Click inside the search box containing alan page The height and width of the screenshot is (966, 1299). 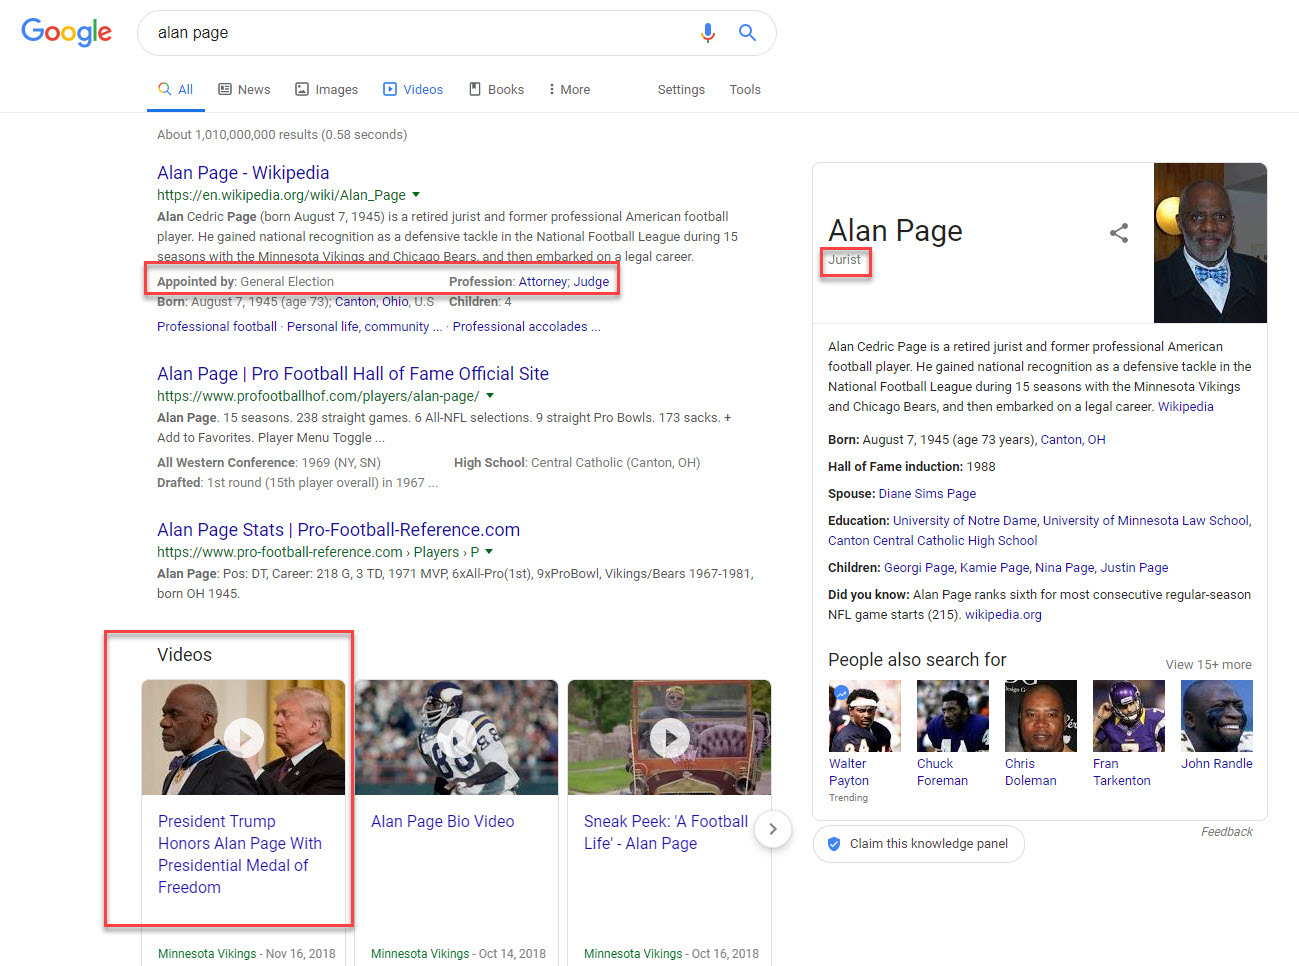point(420,33)
